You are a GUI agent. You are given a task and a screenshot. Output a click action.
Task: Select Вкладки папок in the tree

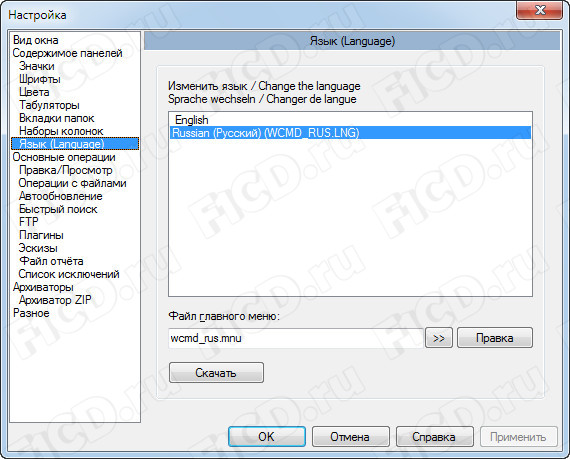tap(56, 118)
